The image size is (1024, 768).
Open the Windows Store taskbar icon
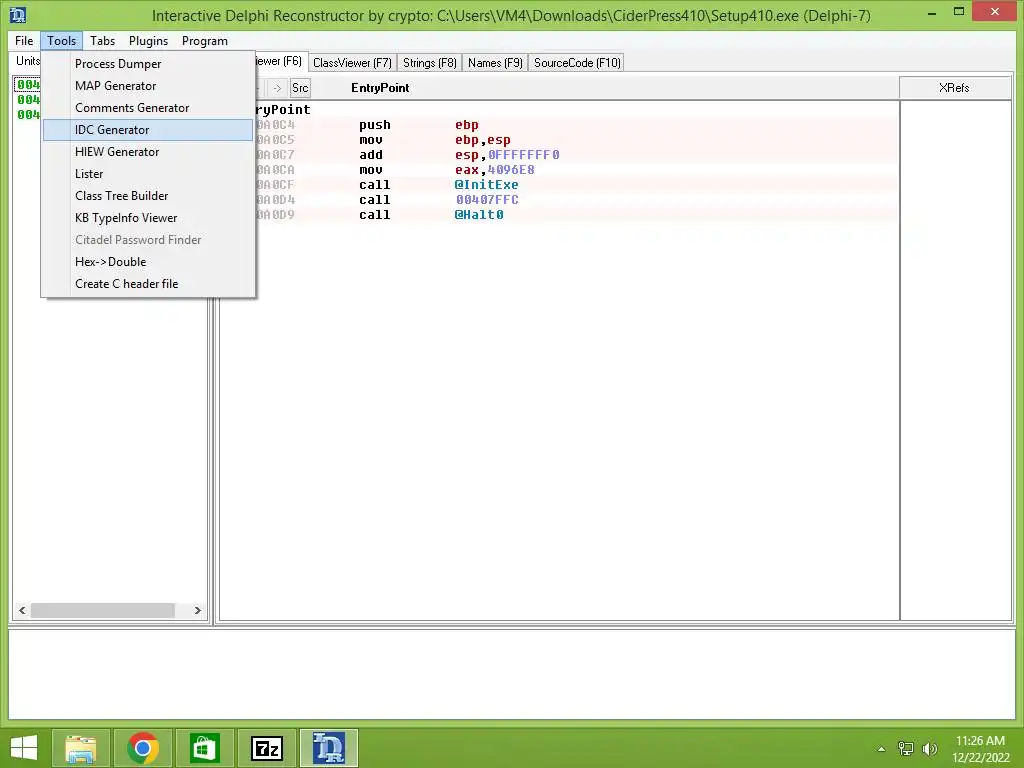pyautogui.click(x=204, y=748)
